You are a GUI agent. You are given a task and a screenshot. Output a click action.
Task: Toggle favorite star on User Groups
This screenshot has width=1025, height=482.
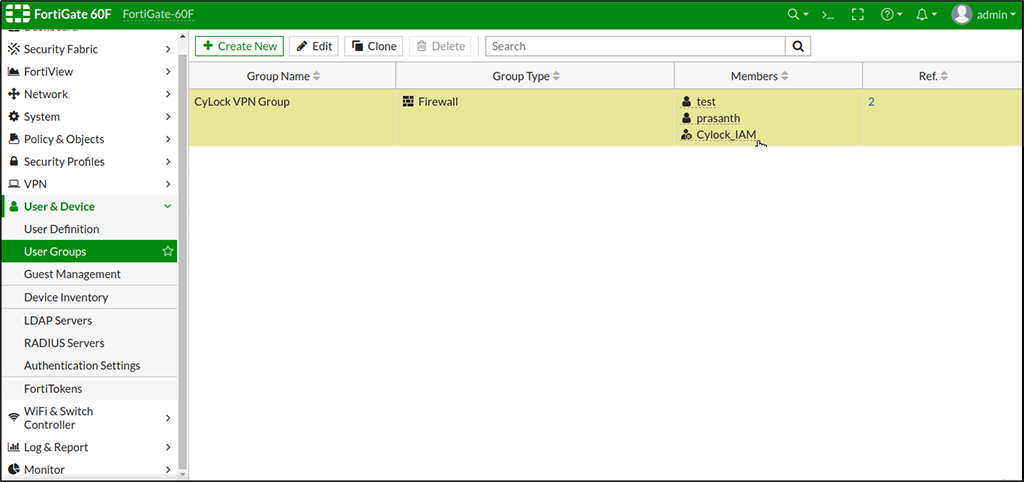coord(168,252)
